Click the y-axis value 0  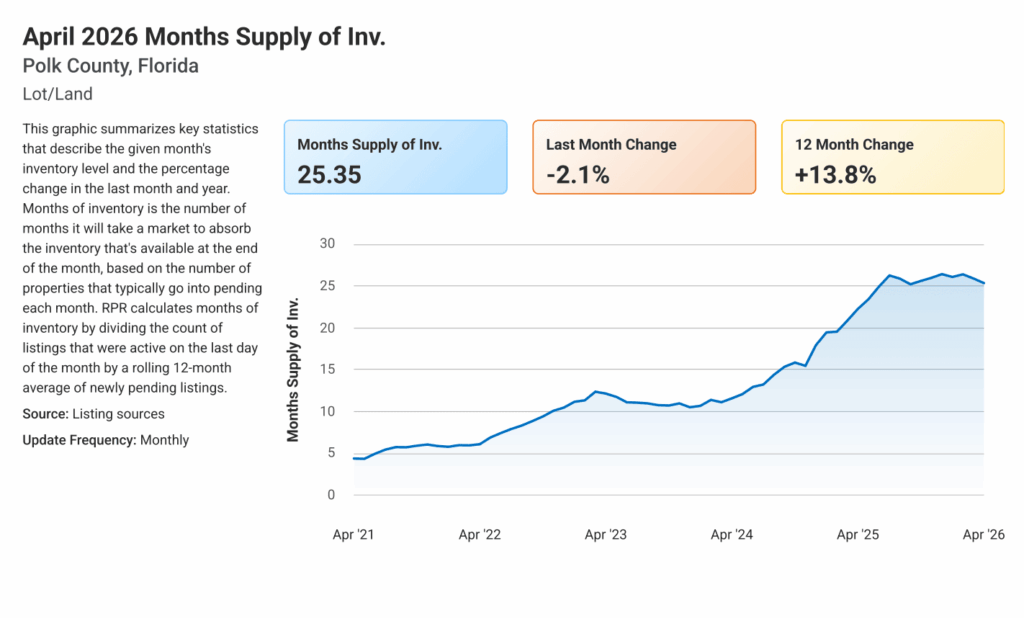click(x=331, y=495)
